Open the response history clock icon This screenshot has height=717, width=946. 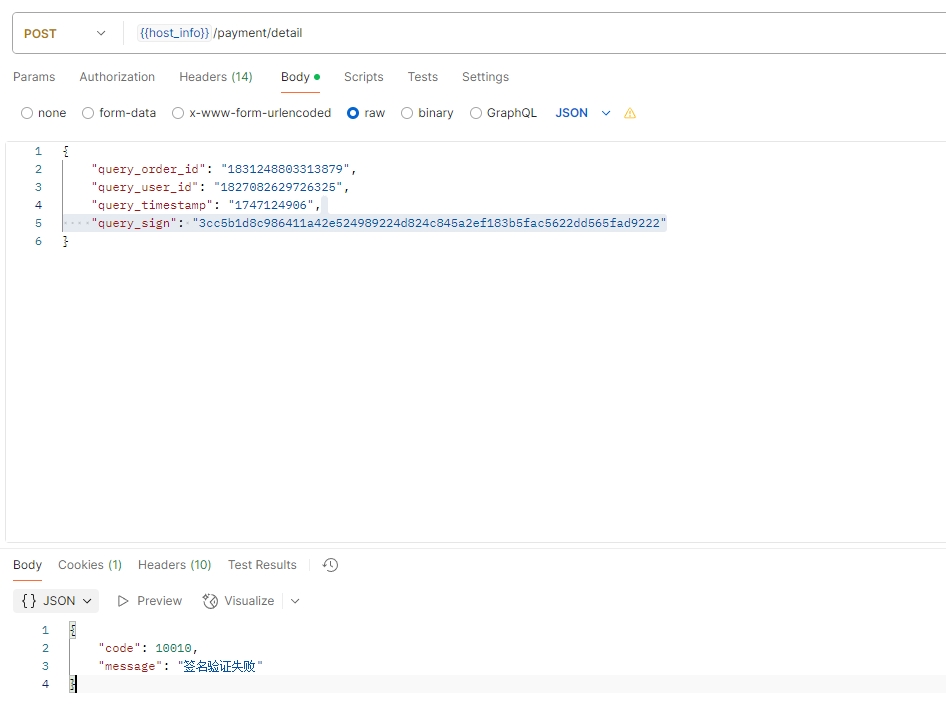click(x=331, y=565)
